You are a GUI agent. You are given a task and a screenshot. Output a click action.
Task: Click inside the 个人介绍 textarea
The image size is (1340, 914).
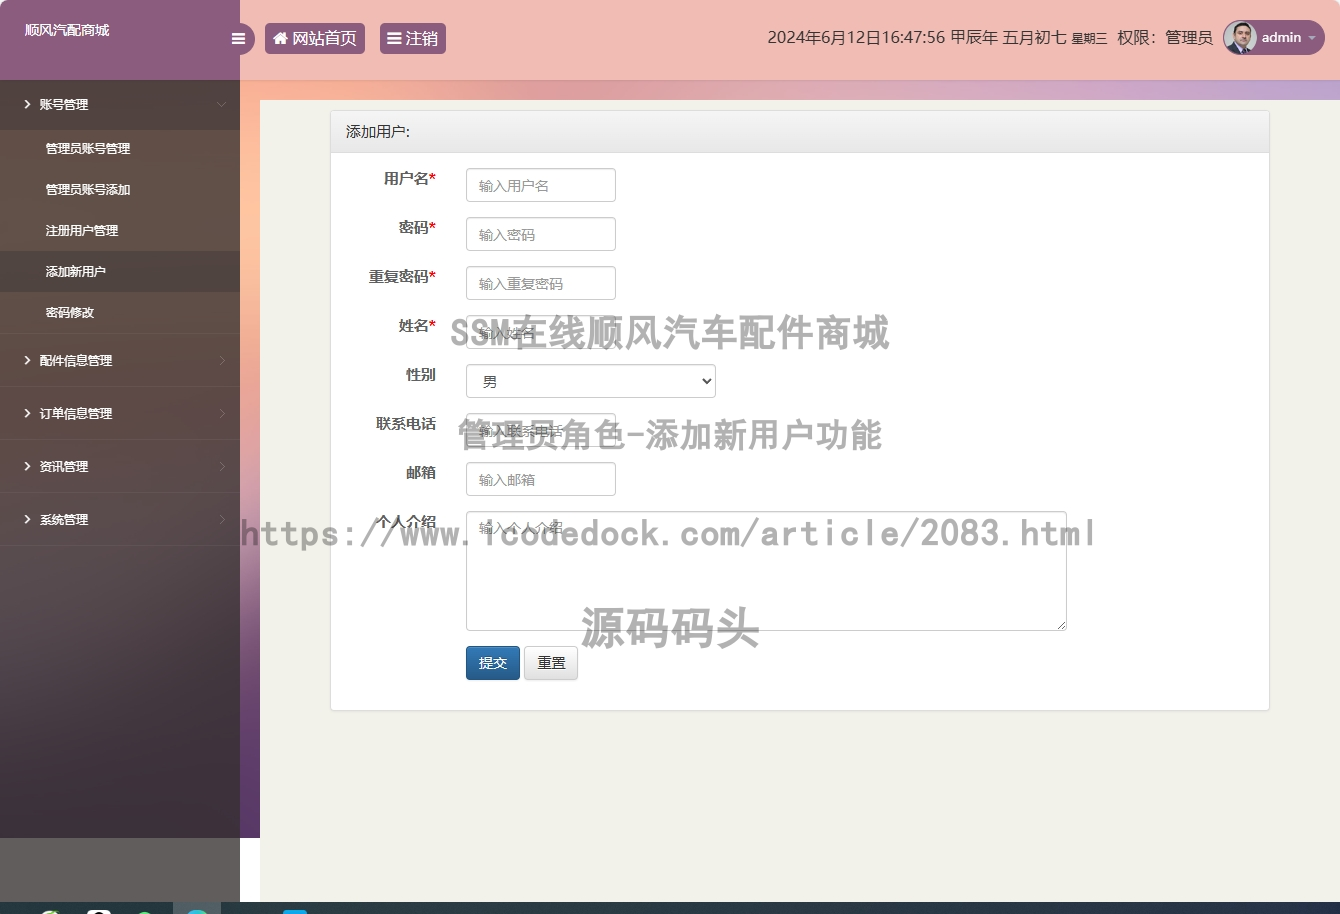click(x=766, y=571)
